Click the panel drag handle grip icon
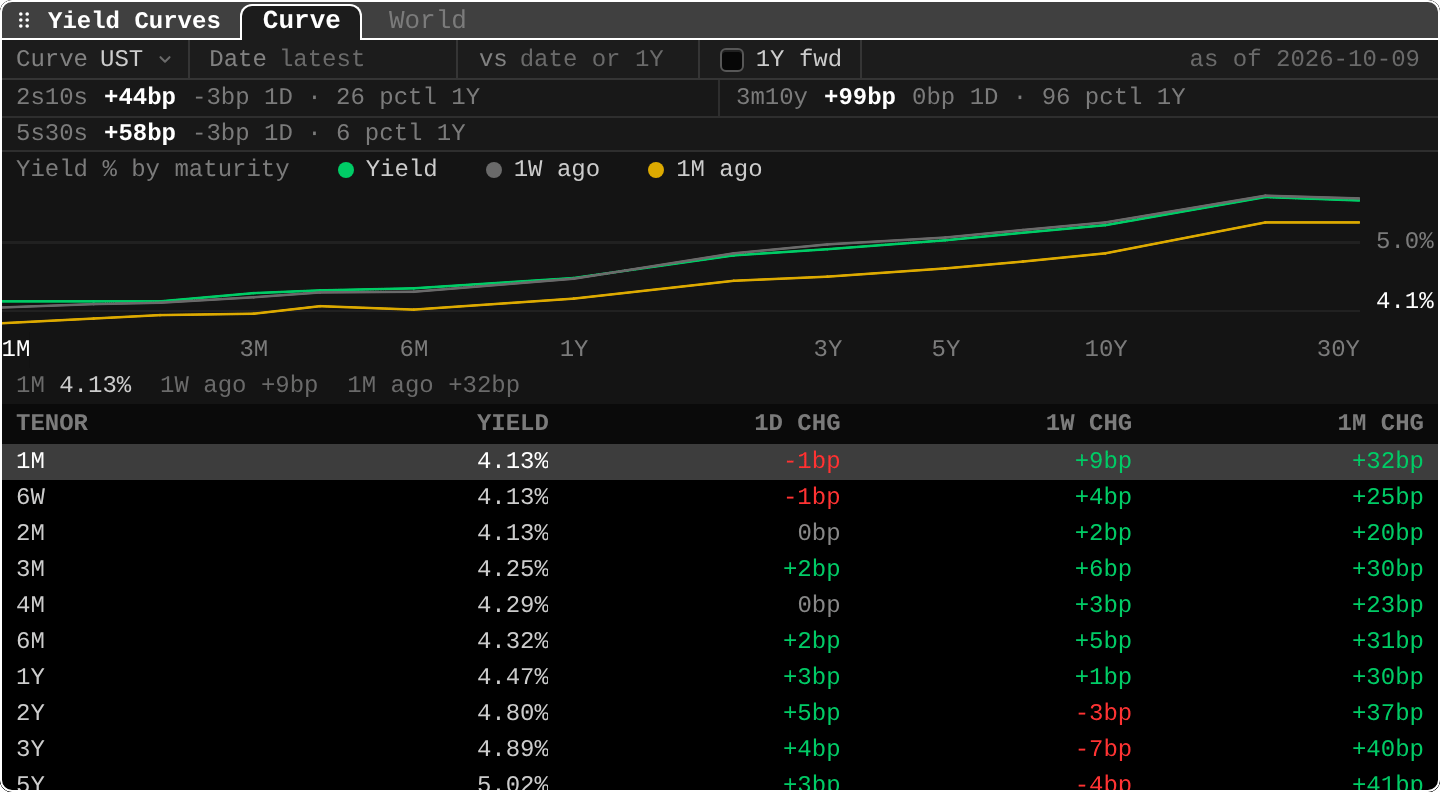This screenshot has height=792, width=1440. (x=24, y=20)
